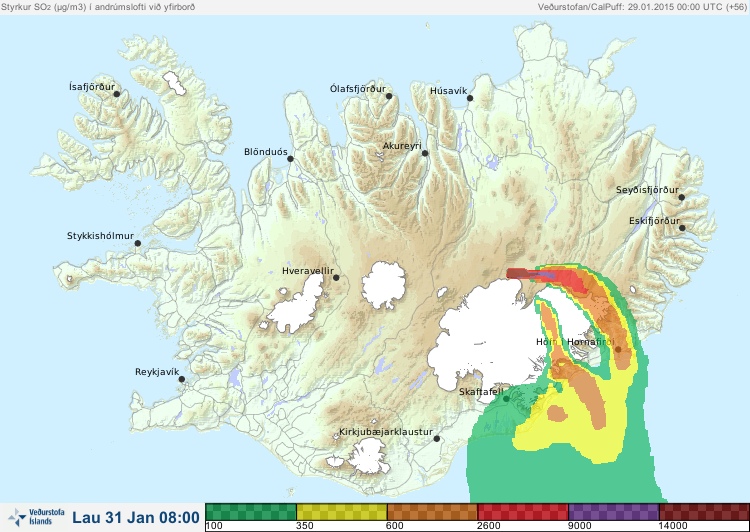Select the Akureyri town marker
Viewport: 750px width, 532px height.
(x=425, y=153)
